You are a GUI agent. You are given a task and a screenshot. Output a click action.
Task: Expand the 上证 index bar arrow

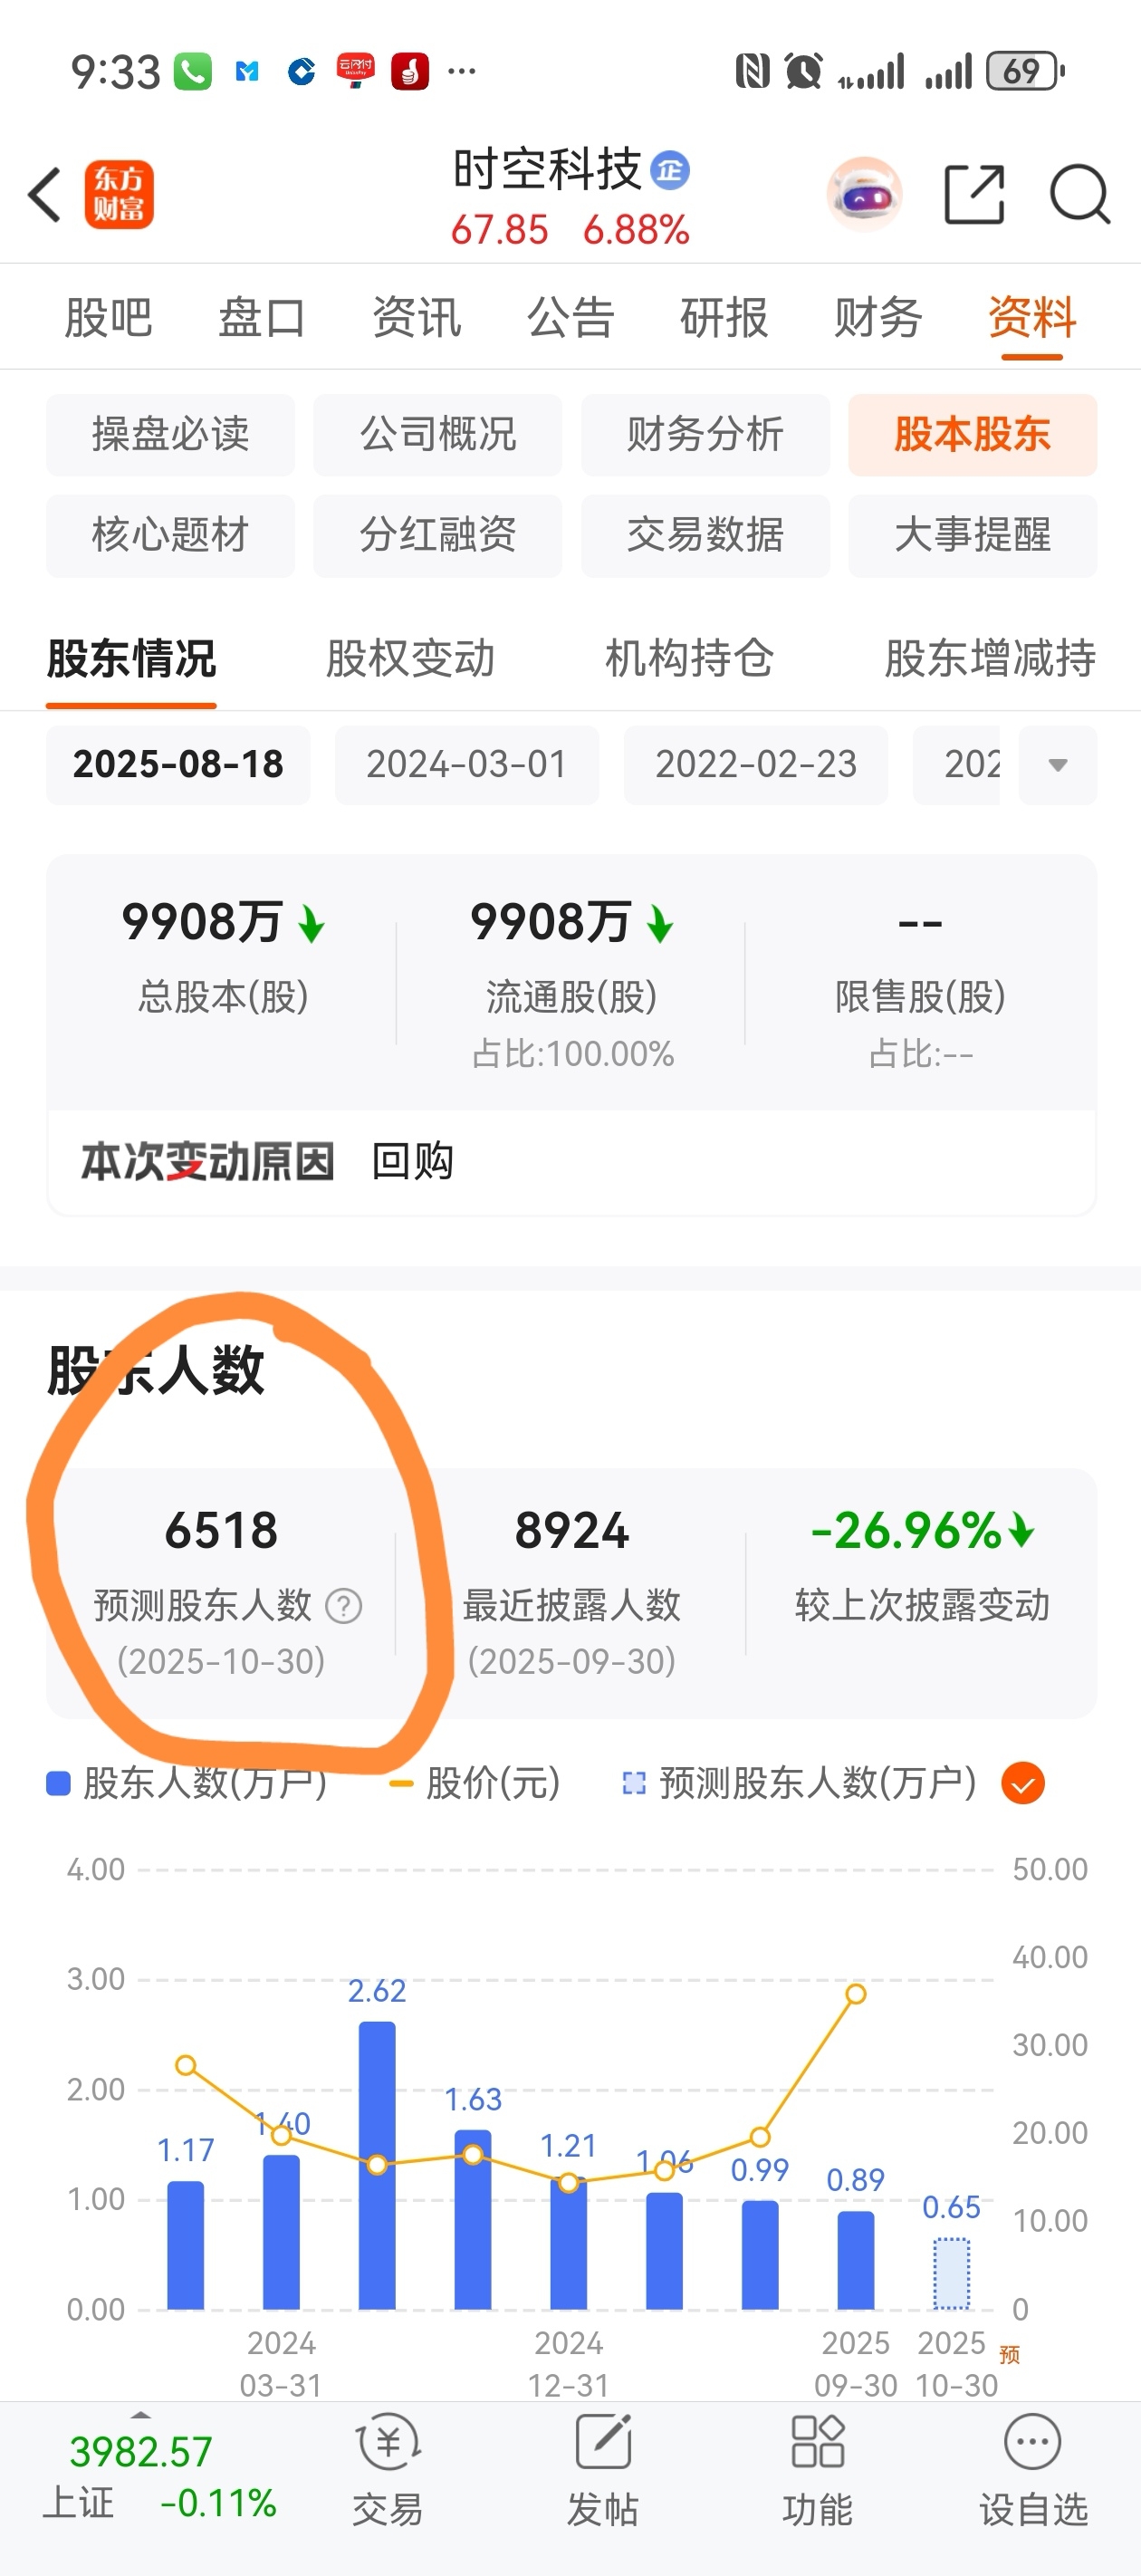click(141, 2414)
